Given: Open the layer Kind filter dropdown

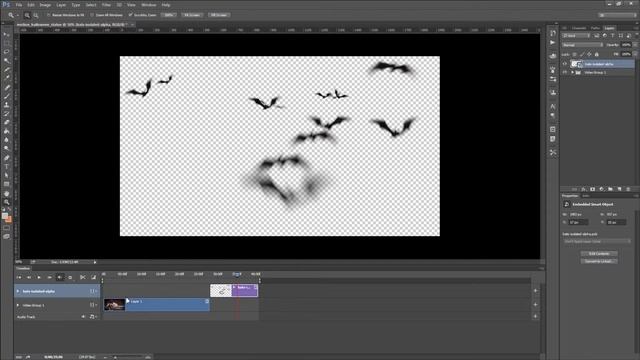Looking at the screenshot, I should point(576,36).
